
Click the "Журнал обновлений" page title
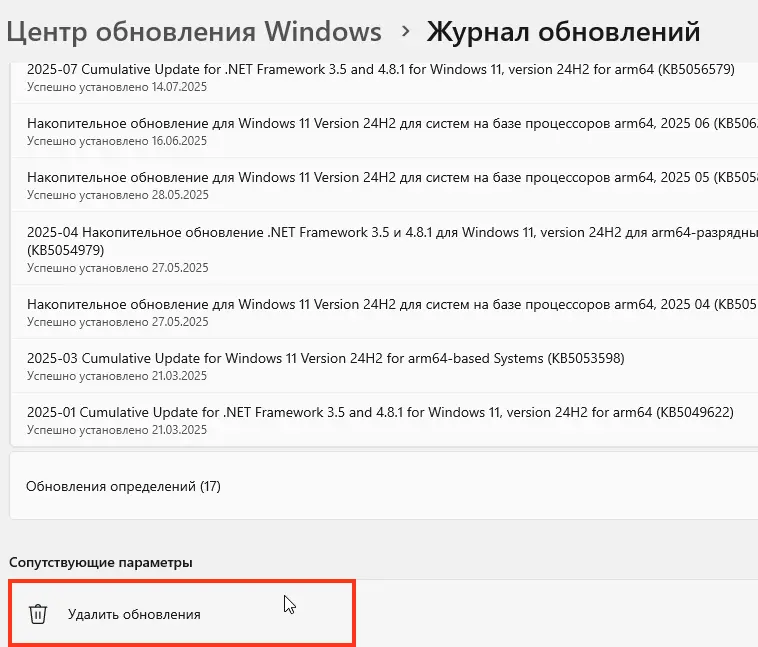coord(563,32)
